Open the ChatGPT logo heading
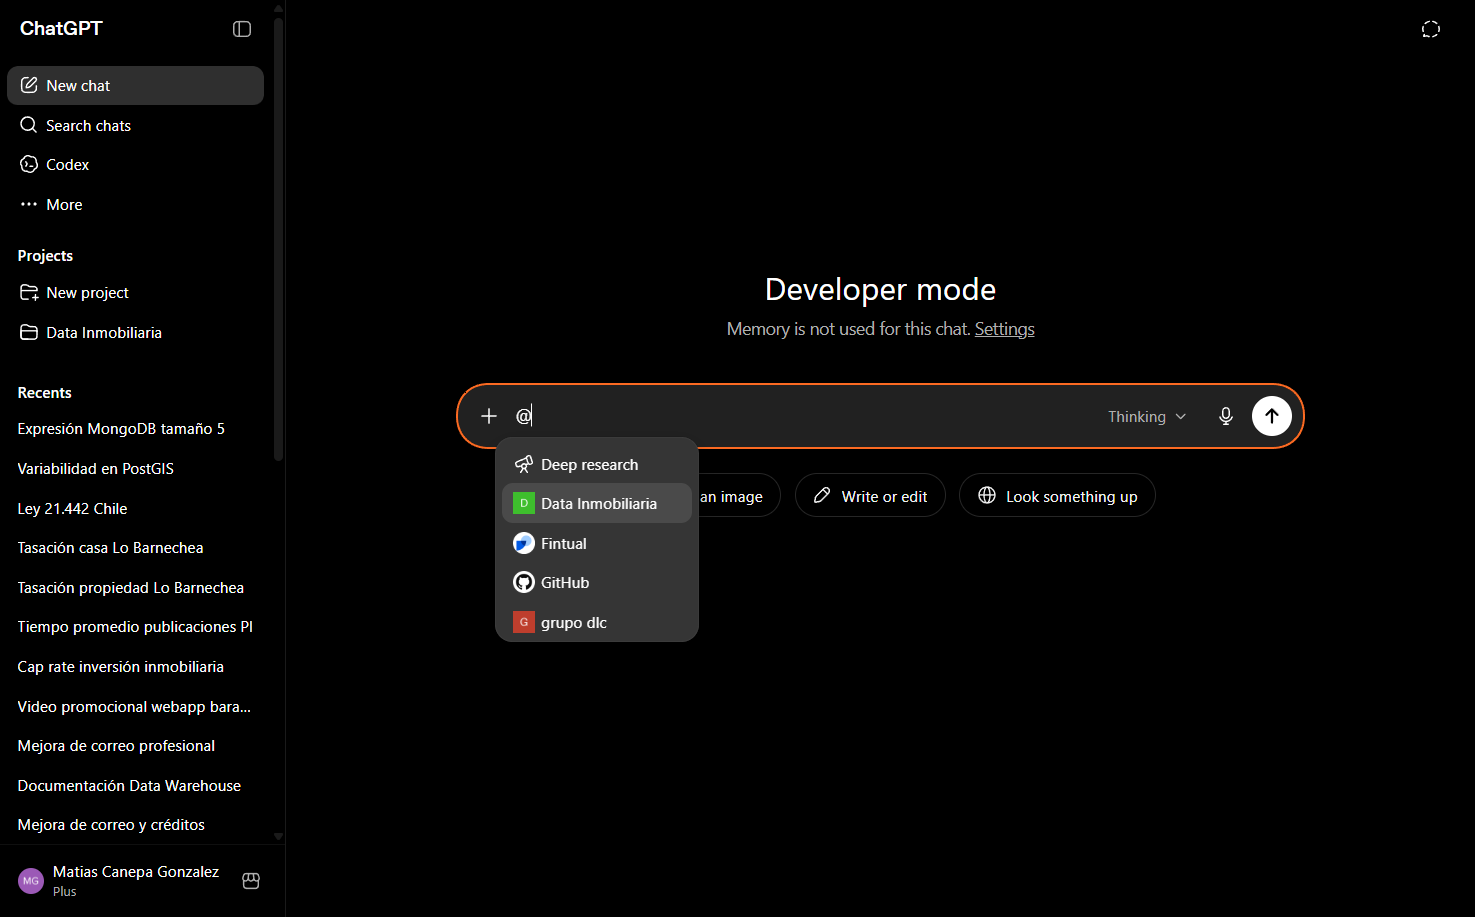This screenshot has width=1475, height=917. tap(61, 28)
